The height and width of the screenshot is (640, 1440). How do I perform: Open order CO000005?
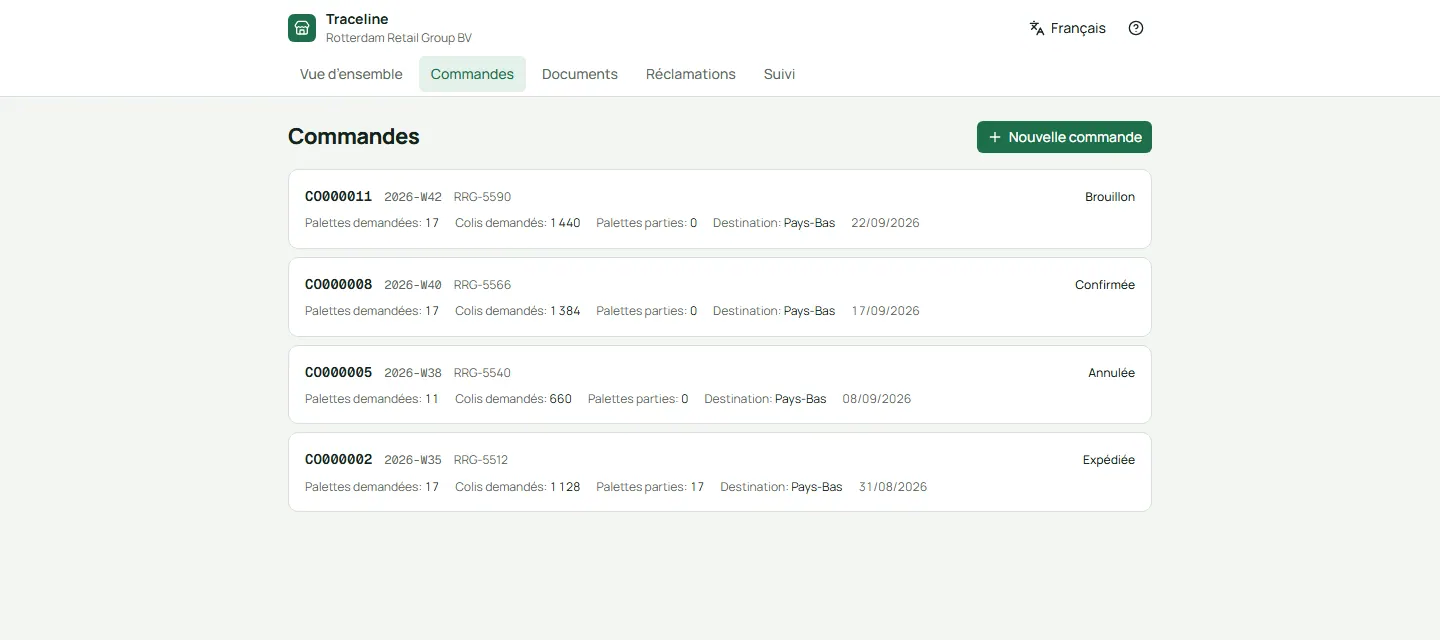pos(720,385)
